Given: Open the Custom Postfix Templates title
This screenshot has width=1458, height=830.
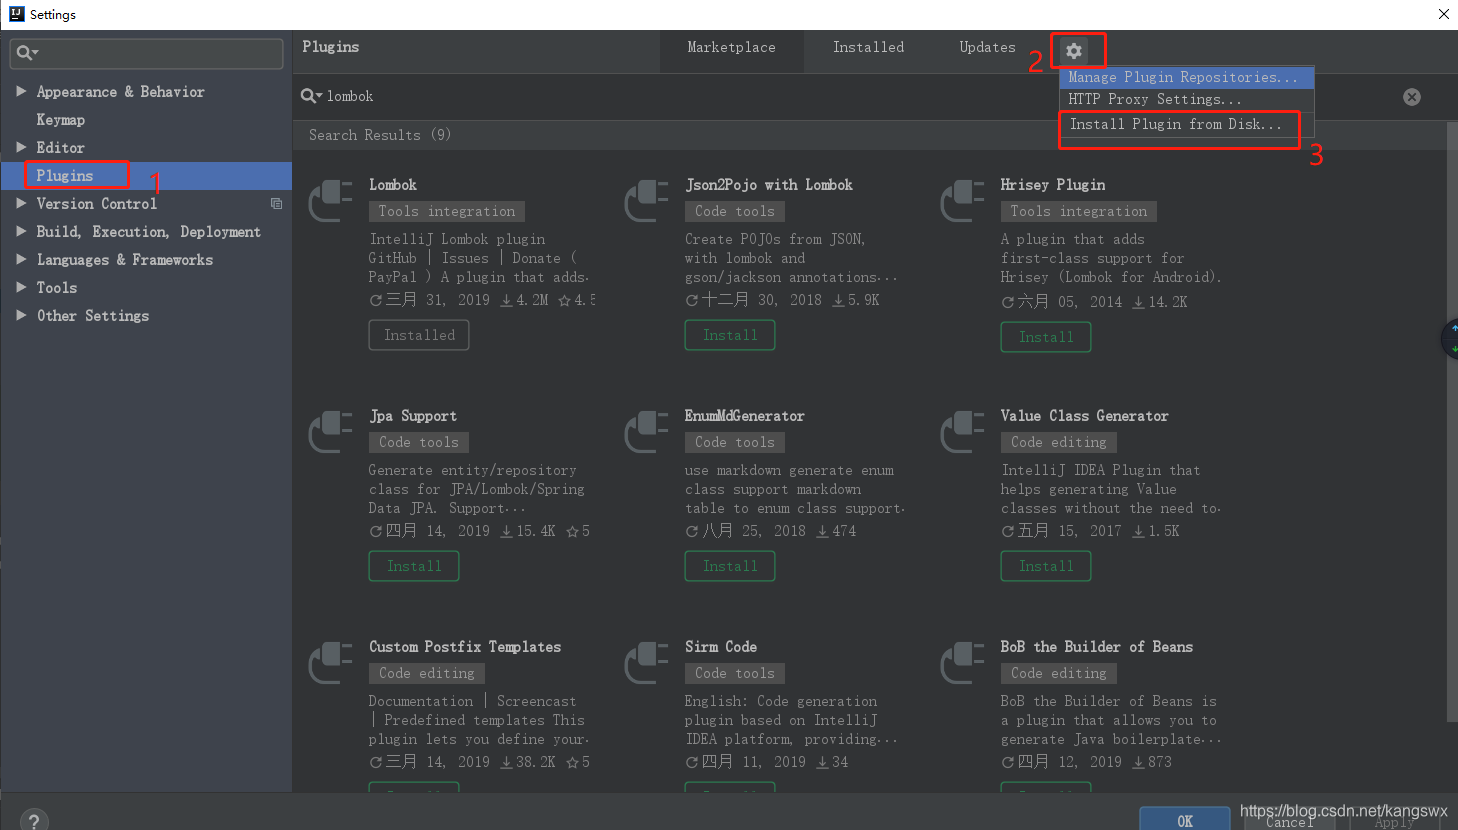Looking at the screenshot, I should pyautogui.click(x=465, y=647).
